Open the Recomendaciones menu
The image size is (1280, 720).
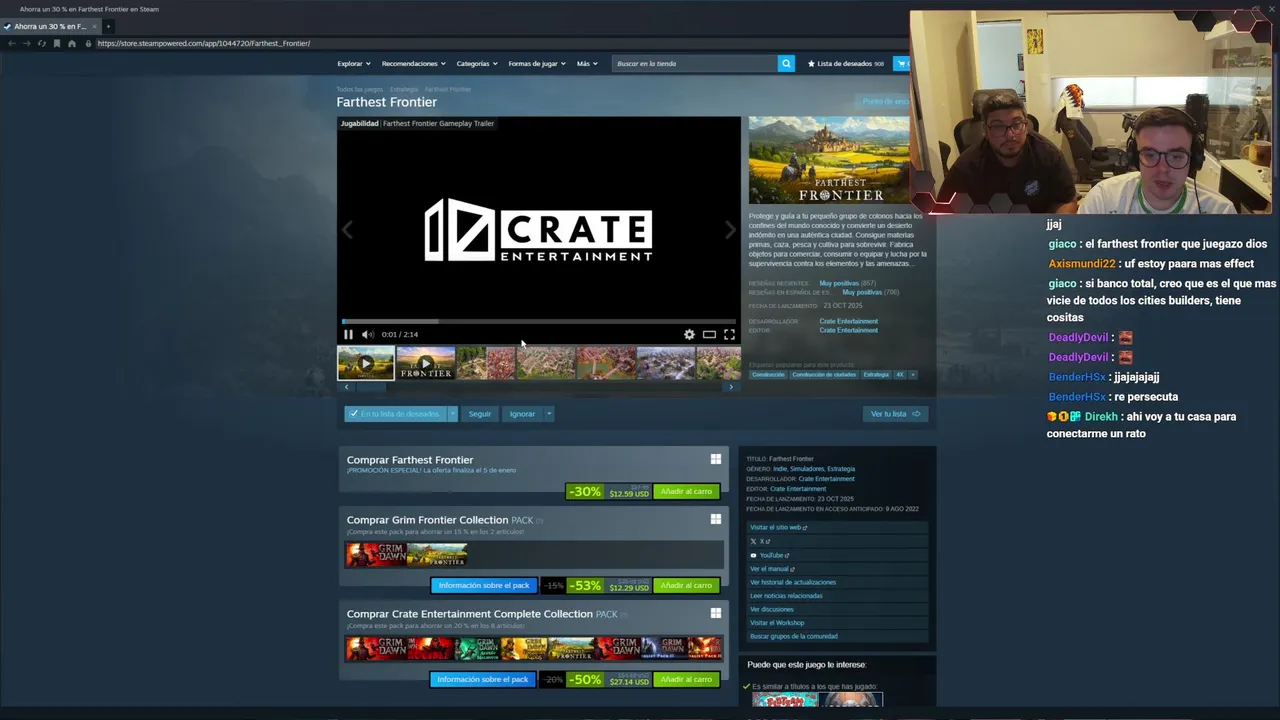[x=413, y=63]
